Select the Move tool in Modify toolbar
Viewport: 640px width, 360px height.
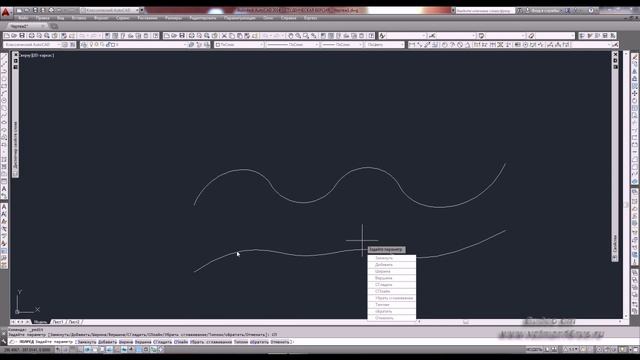tap(635, 93)
